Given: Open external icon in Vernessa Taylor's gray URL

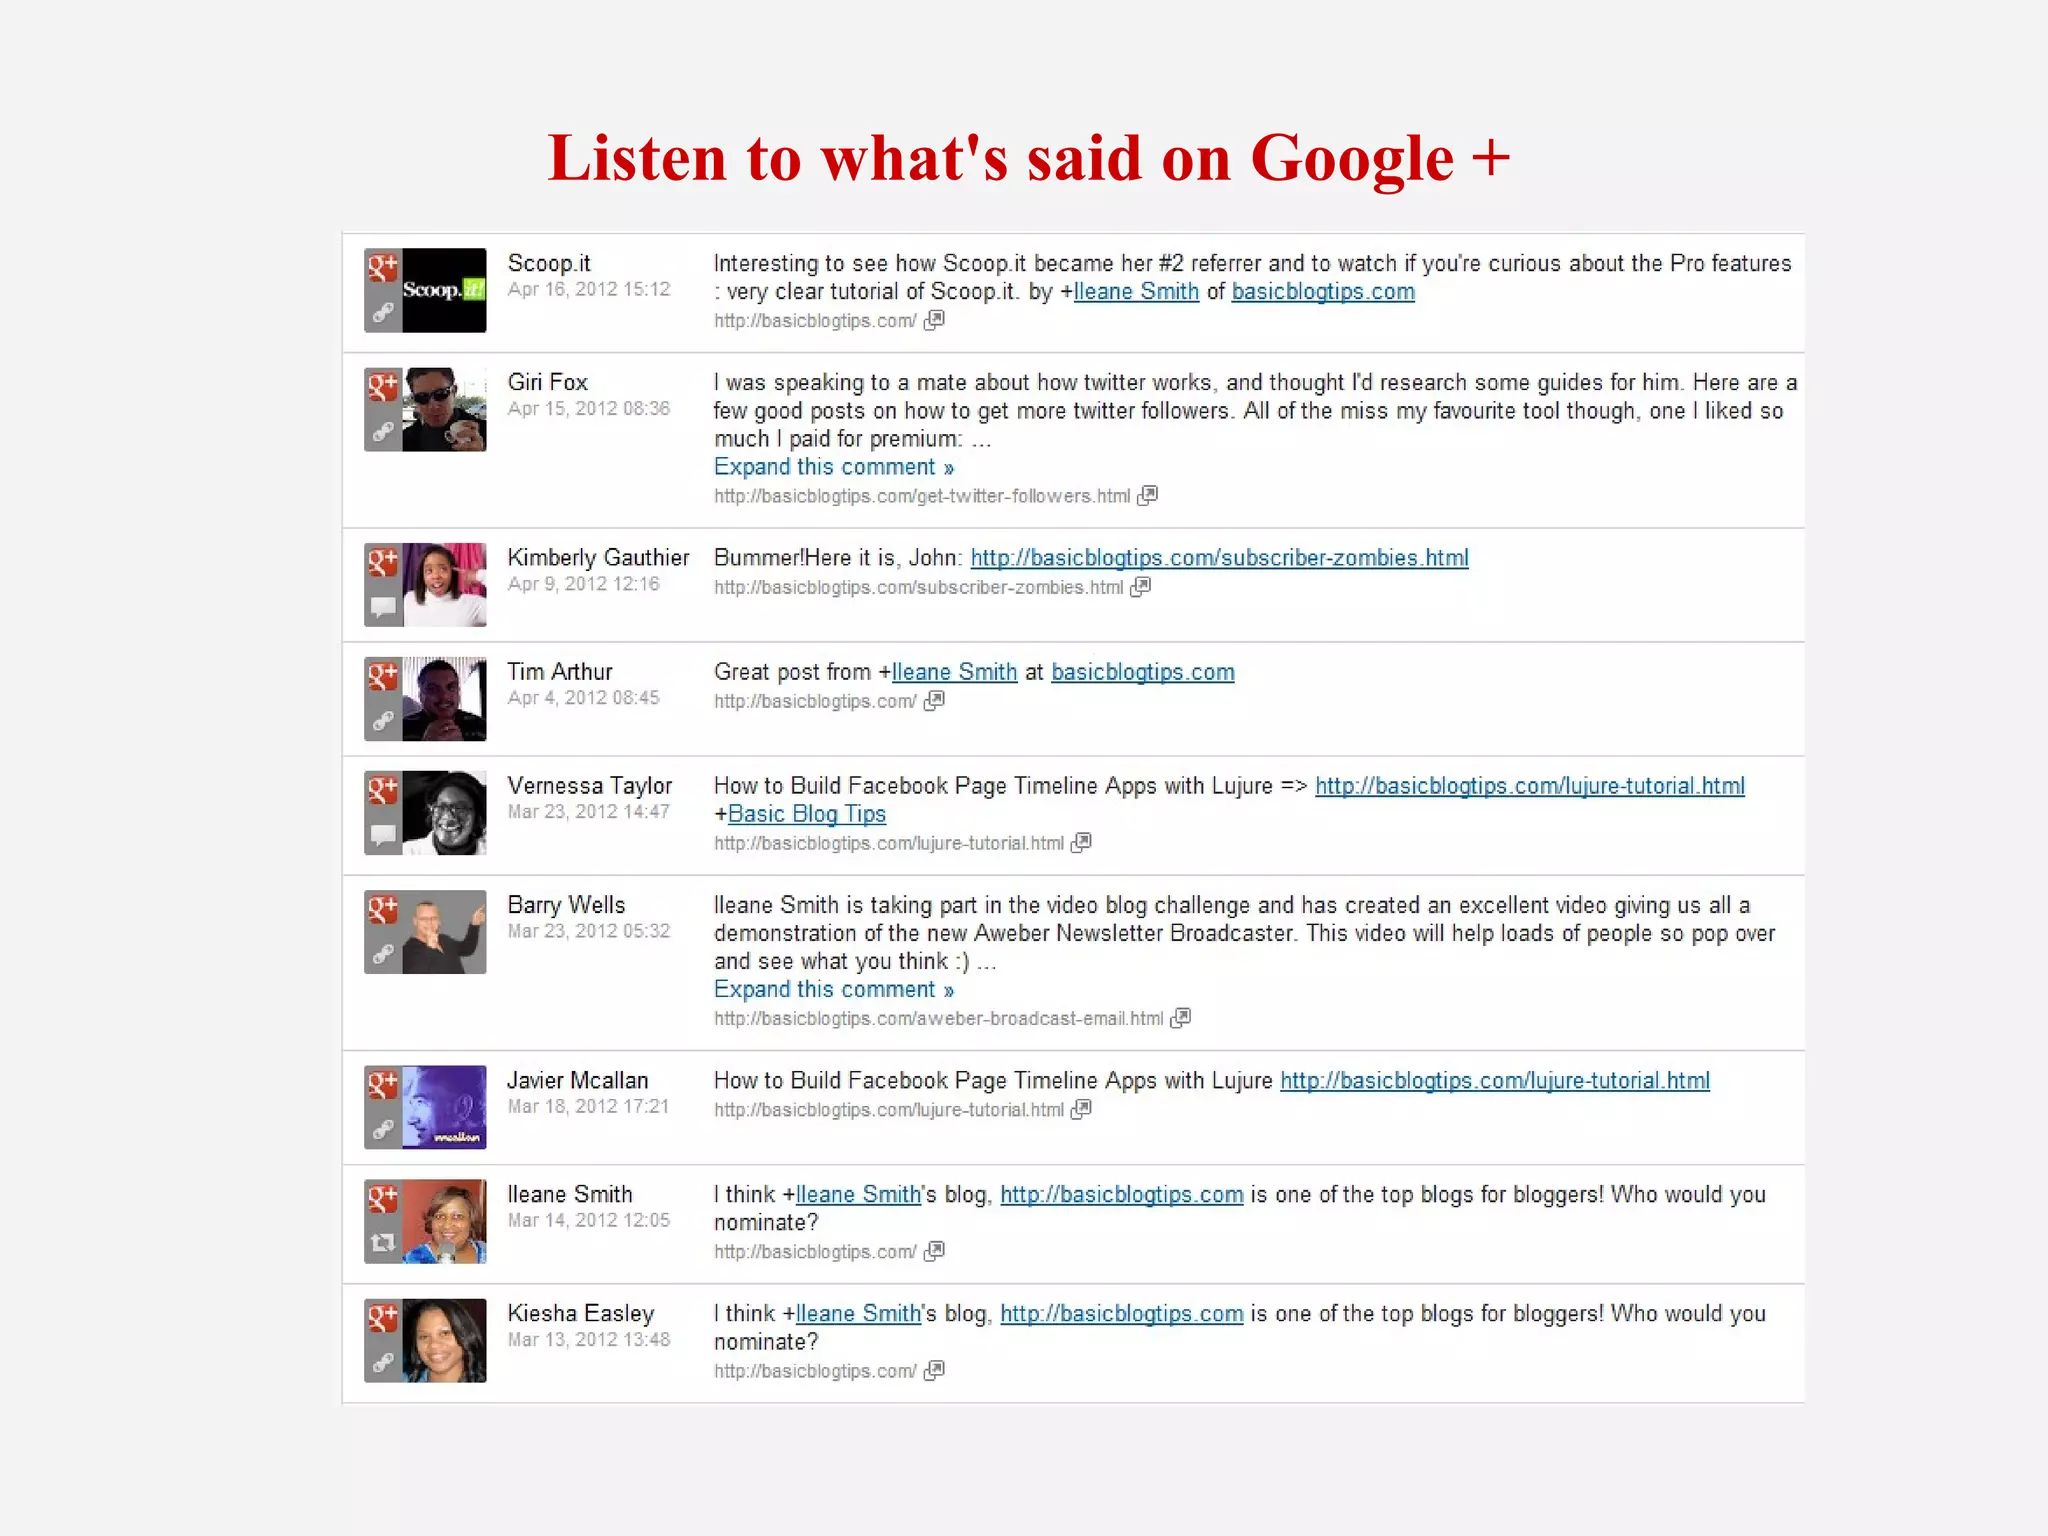Looking at the screenshot, I should tap(1081, 843).
